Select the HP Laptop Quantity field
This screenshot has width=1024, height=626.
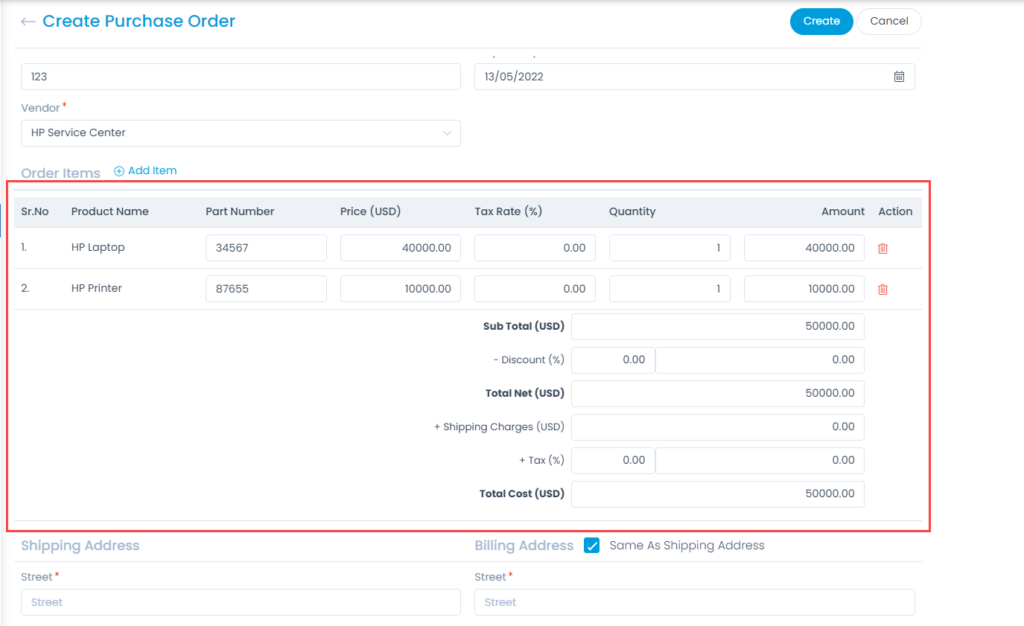pos(669,248)
